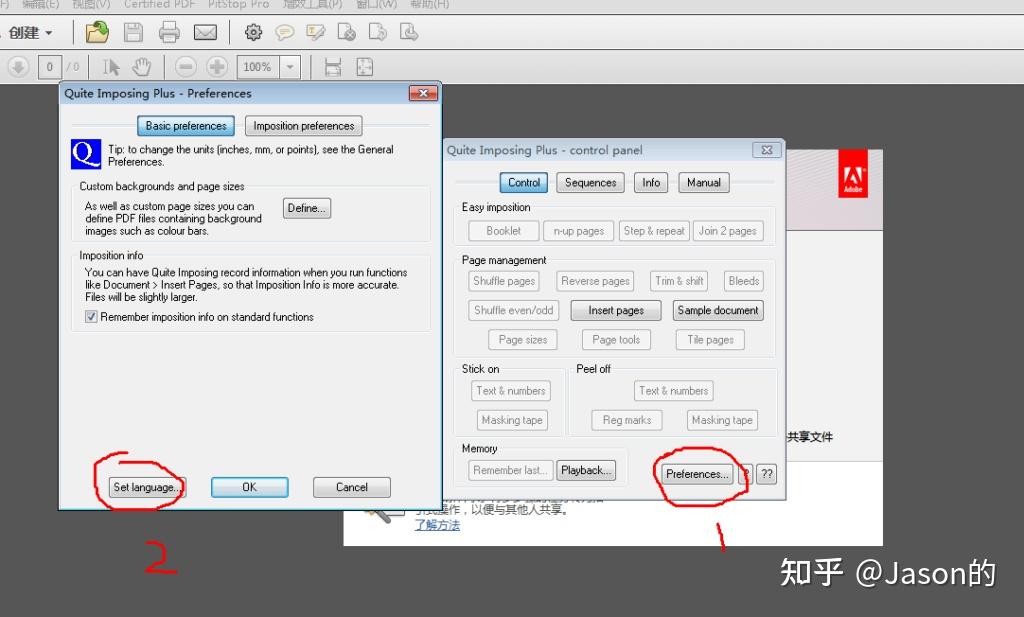Click the zoom in plus icon
Screen dimensions: 1024x617
(x=217, y=67)
